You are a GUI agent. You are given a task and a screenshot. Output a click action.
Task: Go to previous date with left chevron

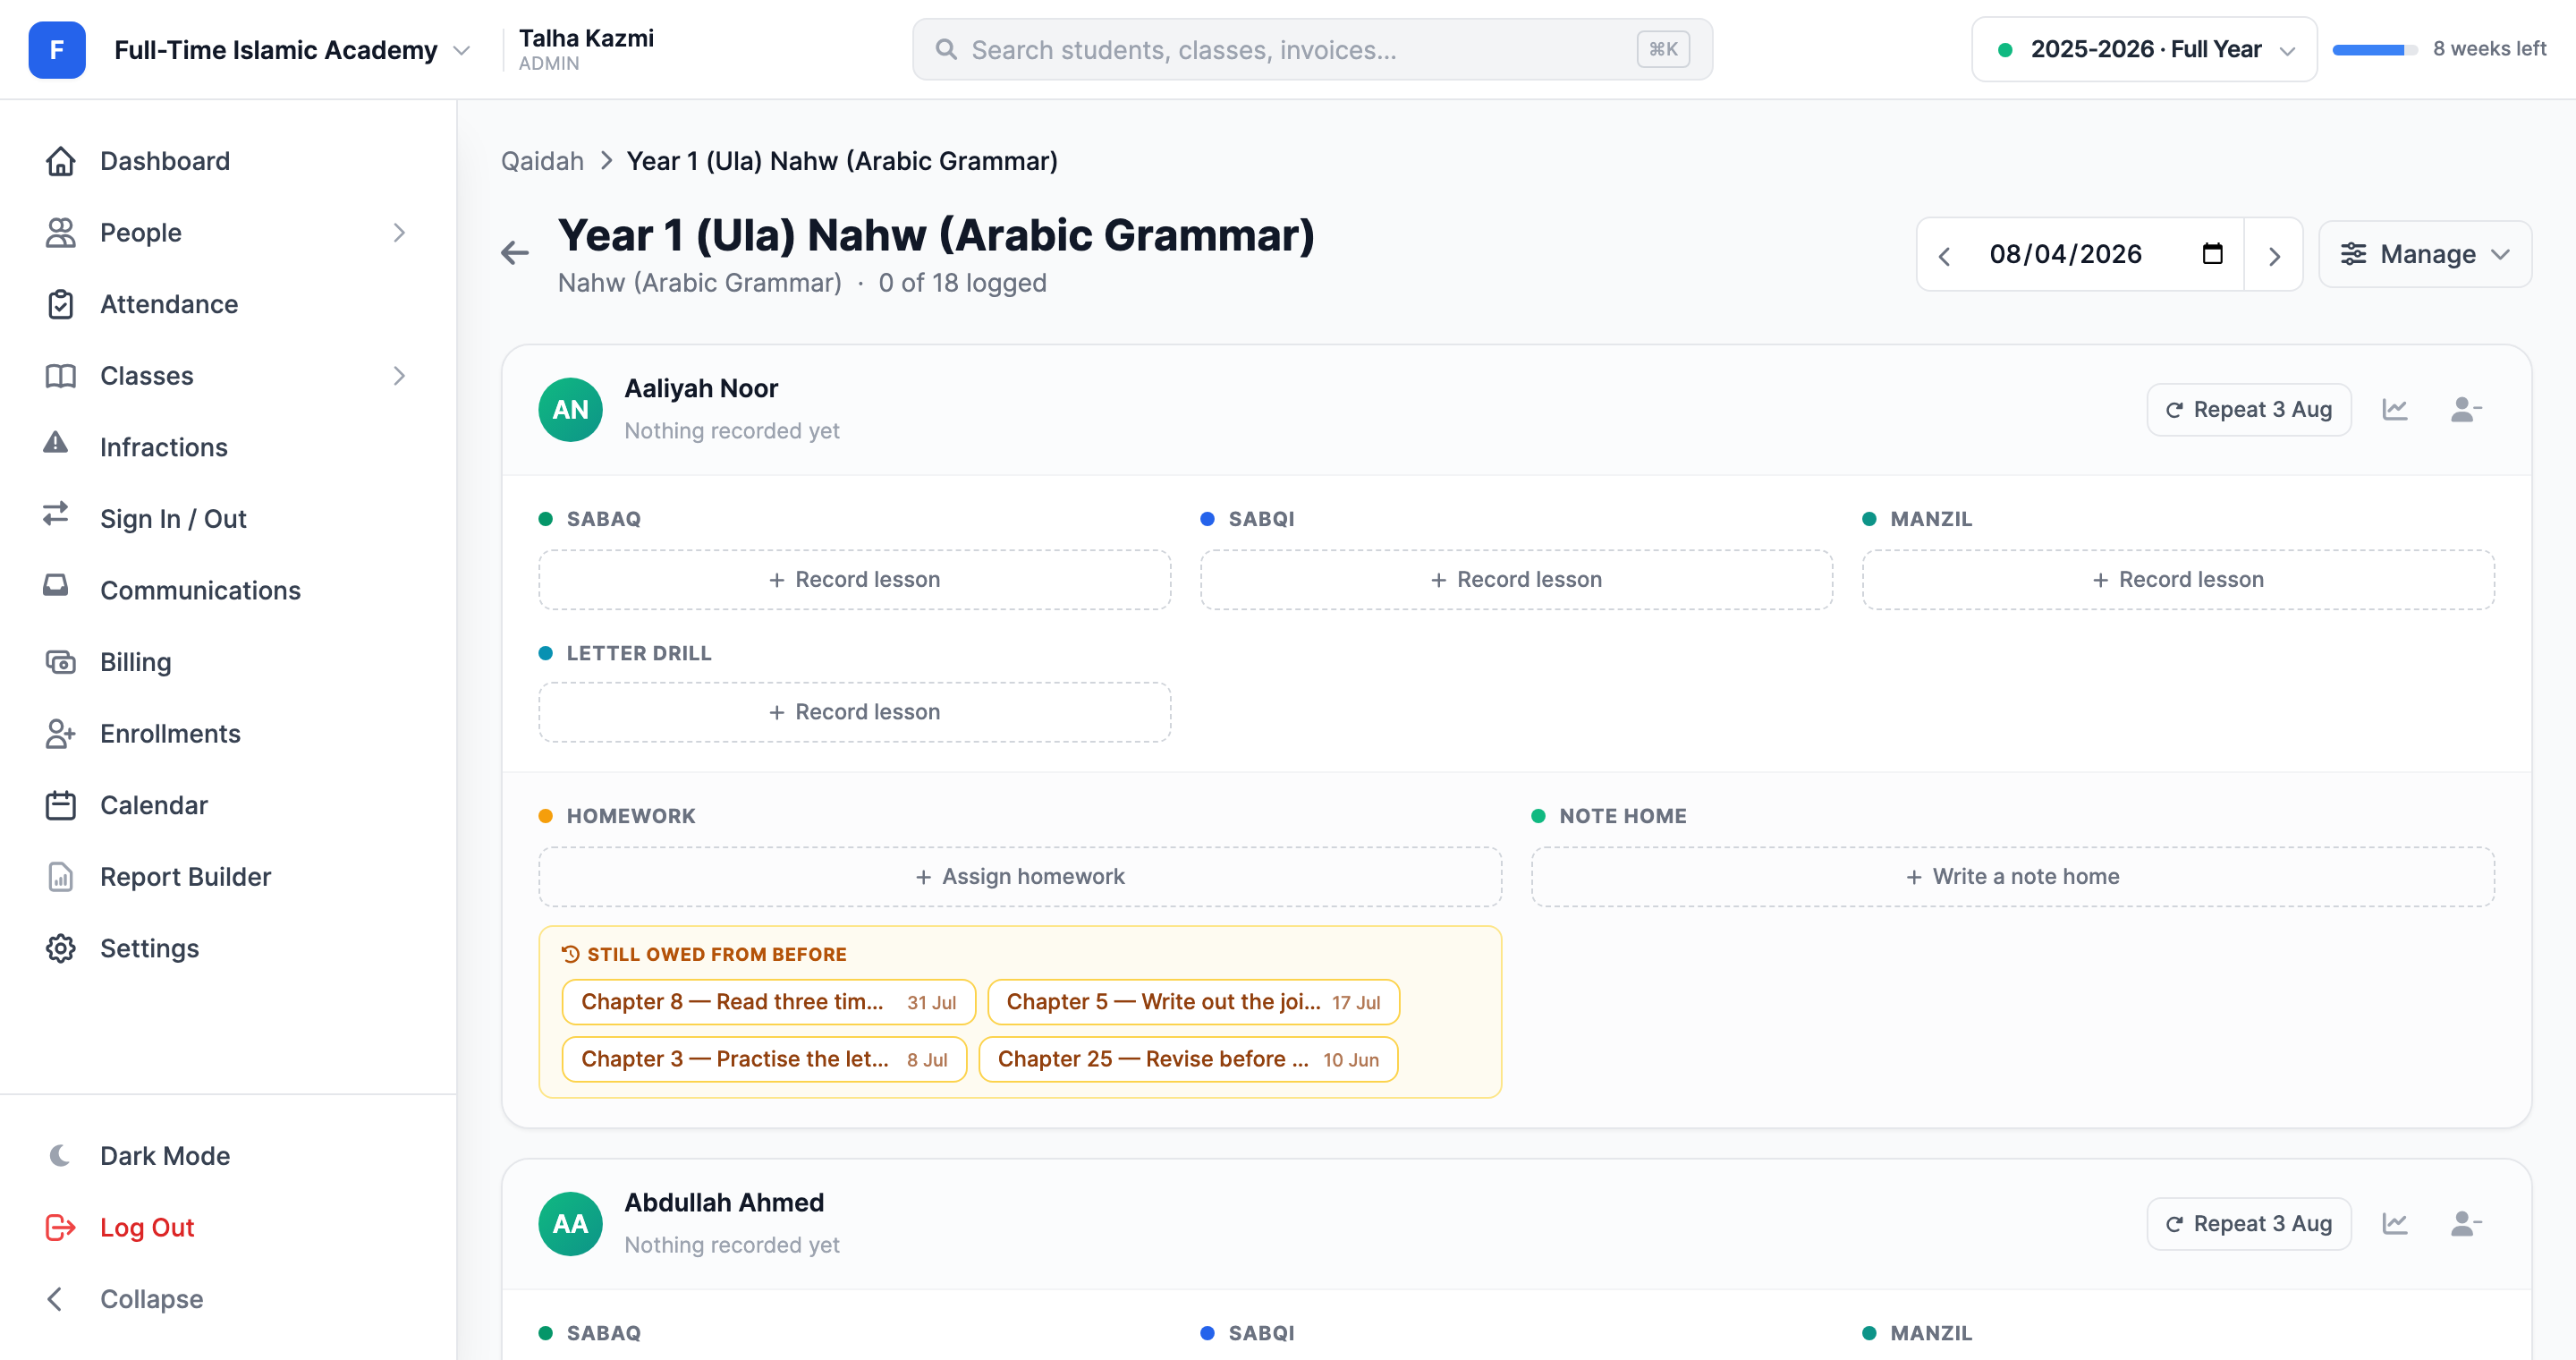tap(1944, 256)
